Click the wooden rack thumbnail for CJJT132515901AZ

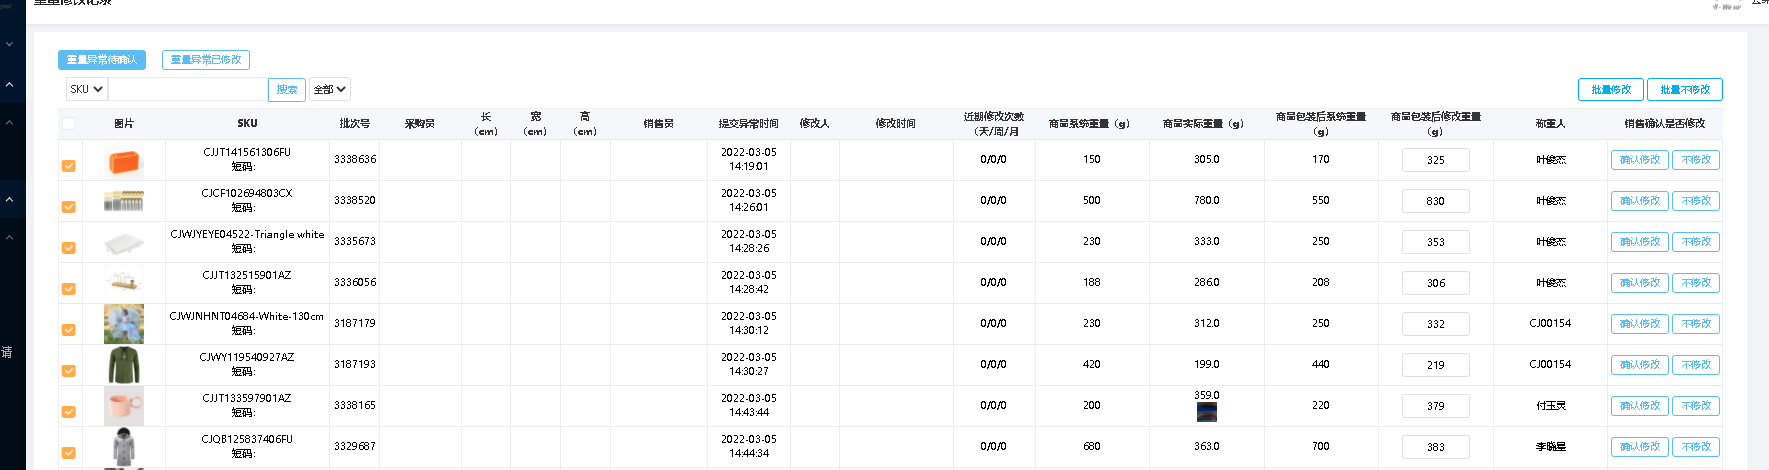coord(124,283)
